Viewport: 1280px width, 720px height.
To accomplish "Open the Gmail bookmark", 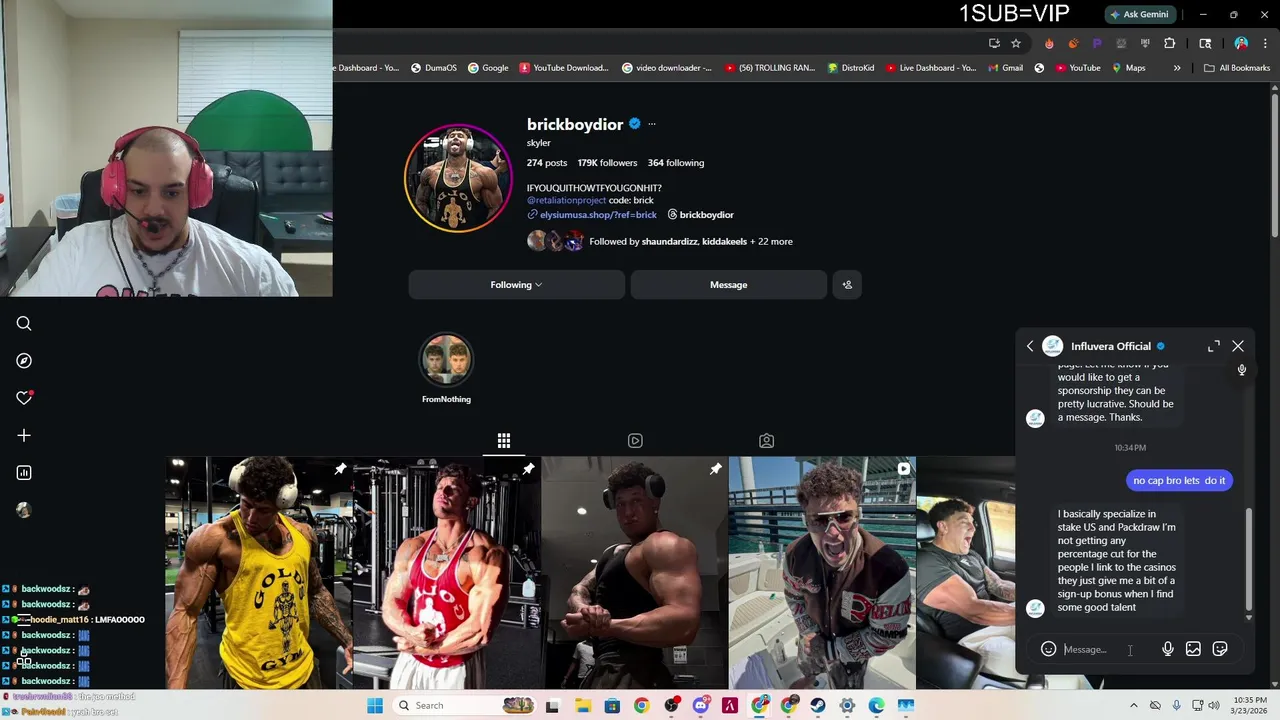I will click(1005, 68).
